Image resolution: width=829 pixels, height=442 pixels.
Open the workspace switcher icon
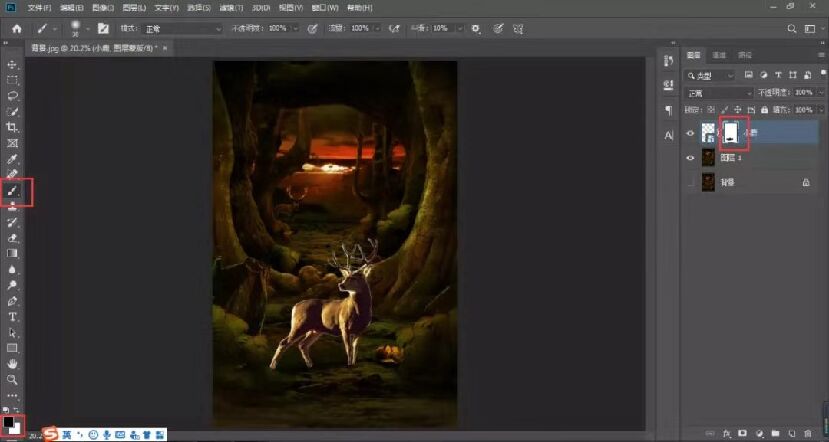(810, 29)
